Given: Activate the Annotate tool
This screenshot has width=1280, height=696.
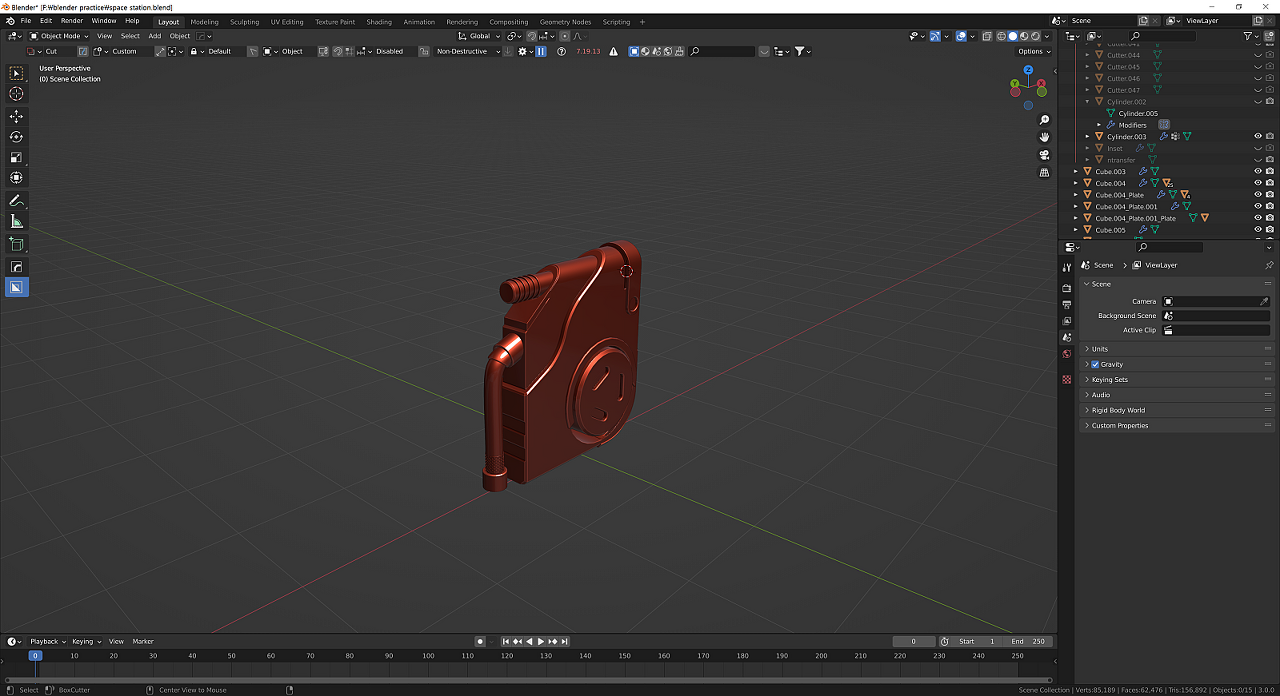Looking at the screenshot, I should point(16,201).
